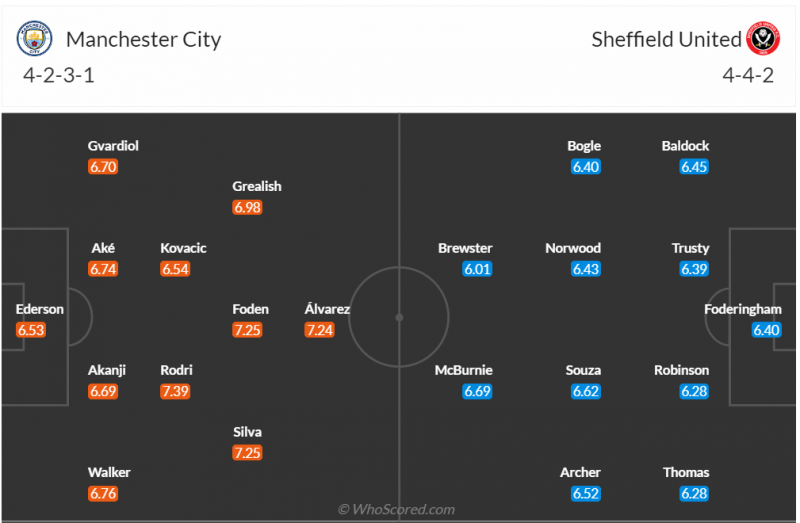
Task: Click the player name Baldock
Action: click(685, 146)
